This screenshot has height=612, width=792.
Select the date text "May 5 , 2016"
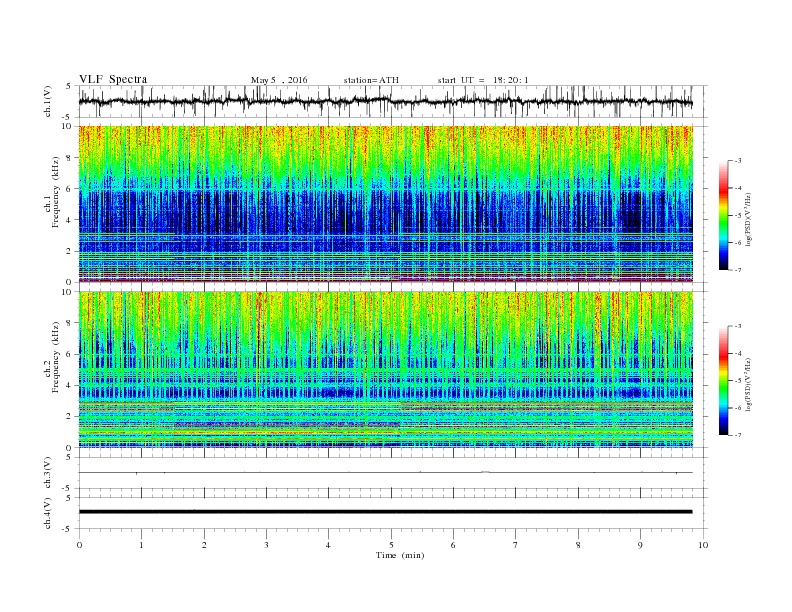pyautogui.click(x=279, y=80)
